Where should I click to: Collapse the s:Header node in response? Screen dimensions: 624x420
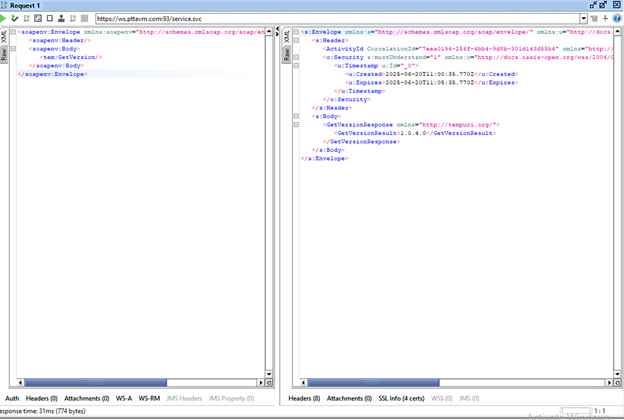[296, 40]
